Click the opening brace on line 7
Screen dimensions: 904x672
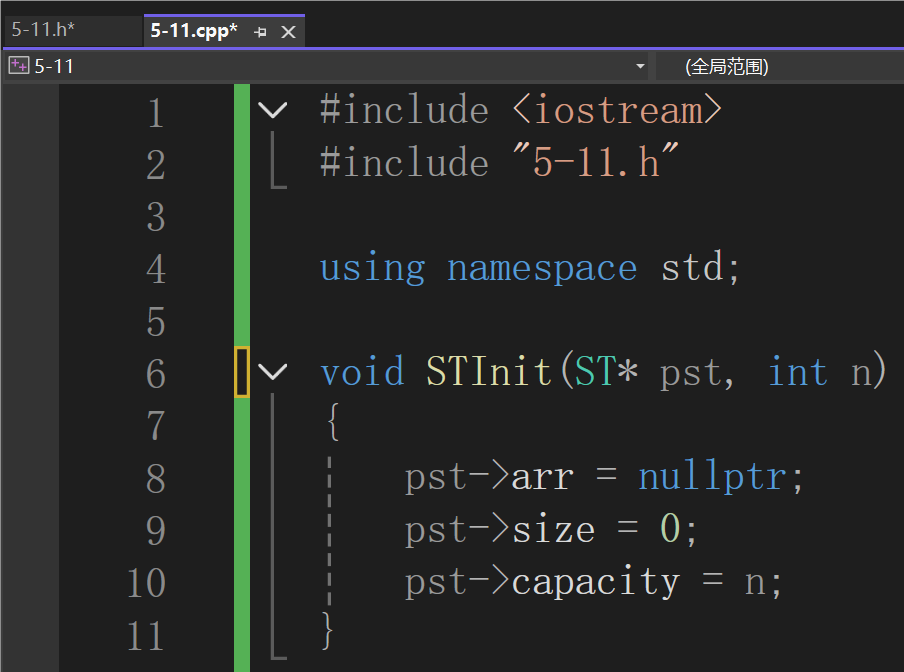pos(333,422)
